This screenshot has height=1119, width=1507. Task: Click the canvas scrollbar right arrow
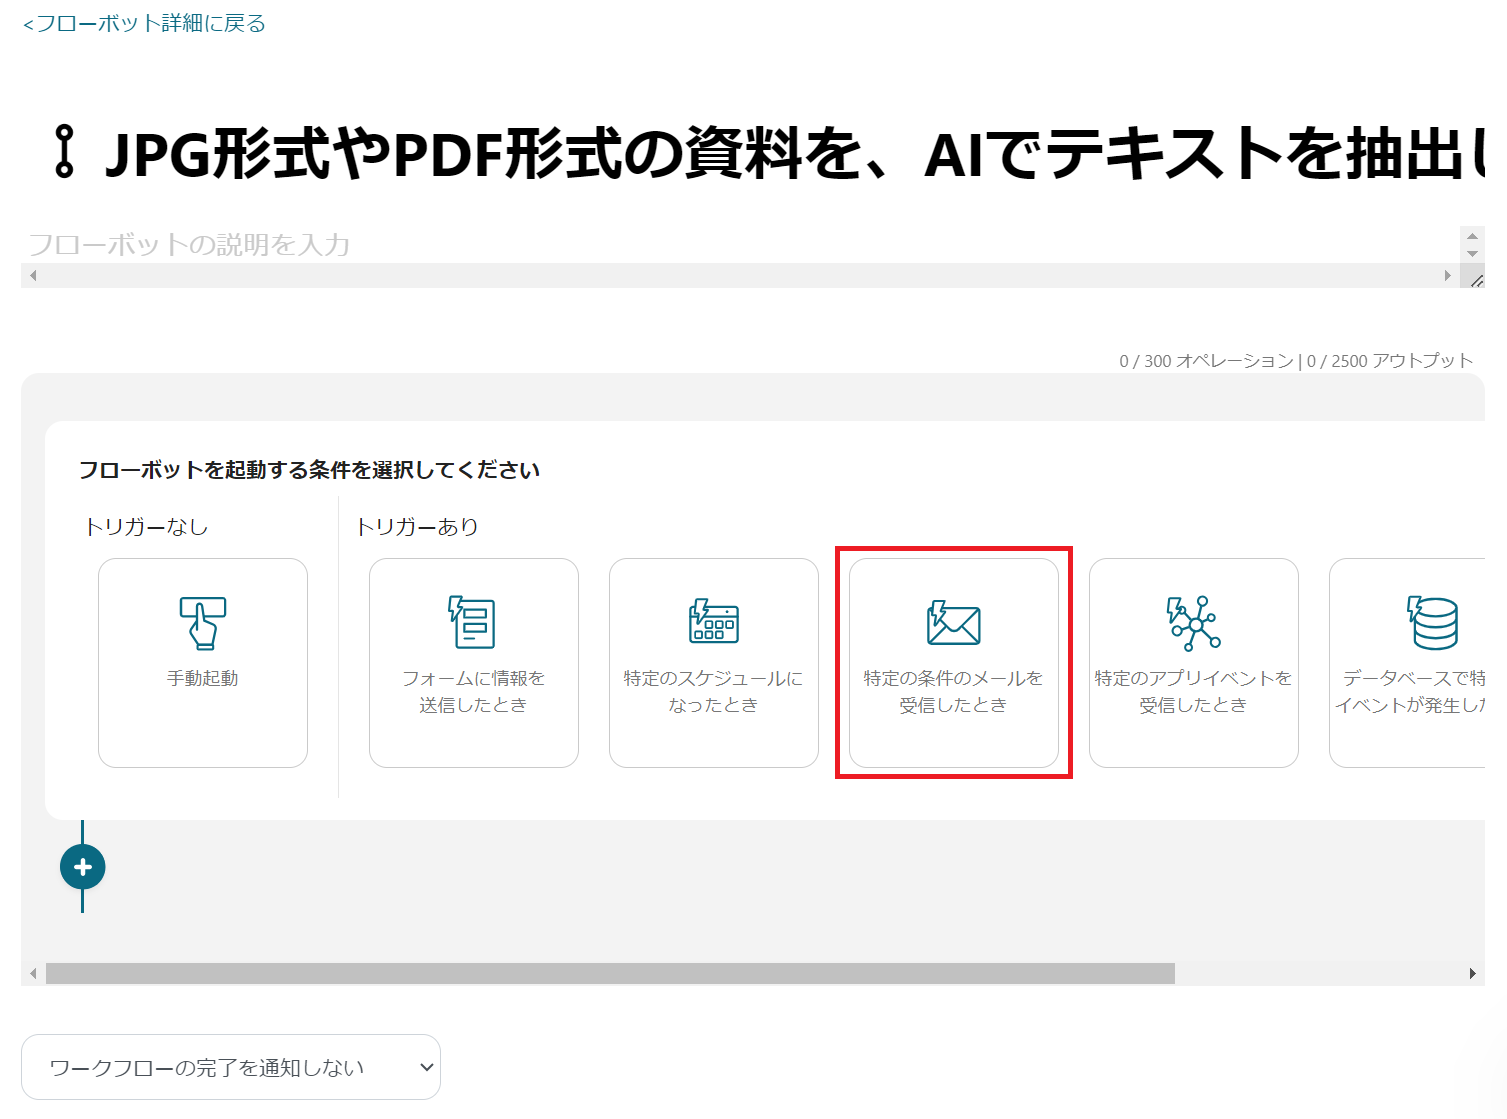pos(1472,973)
